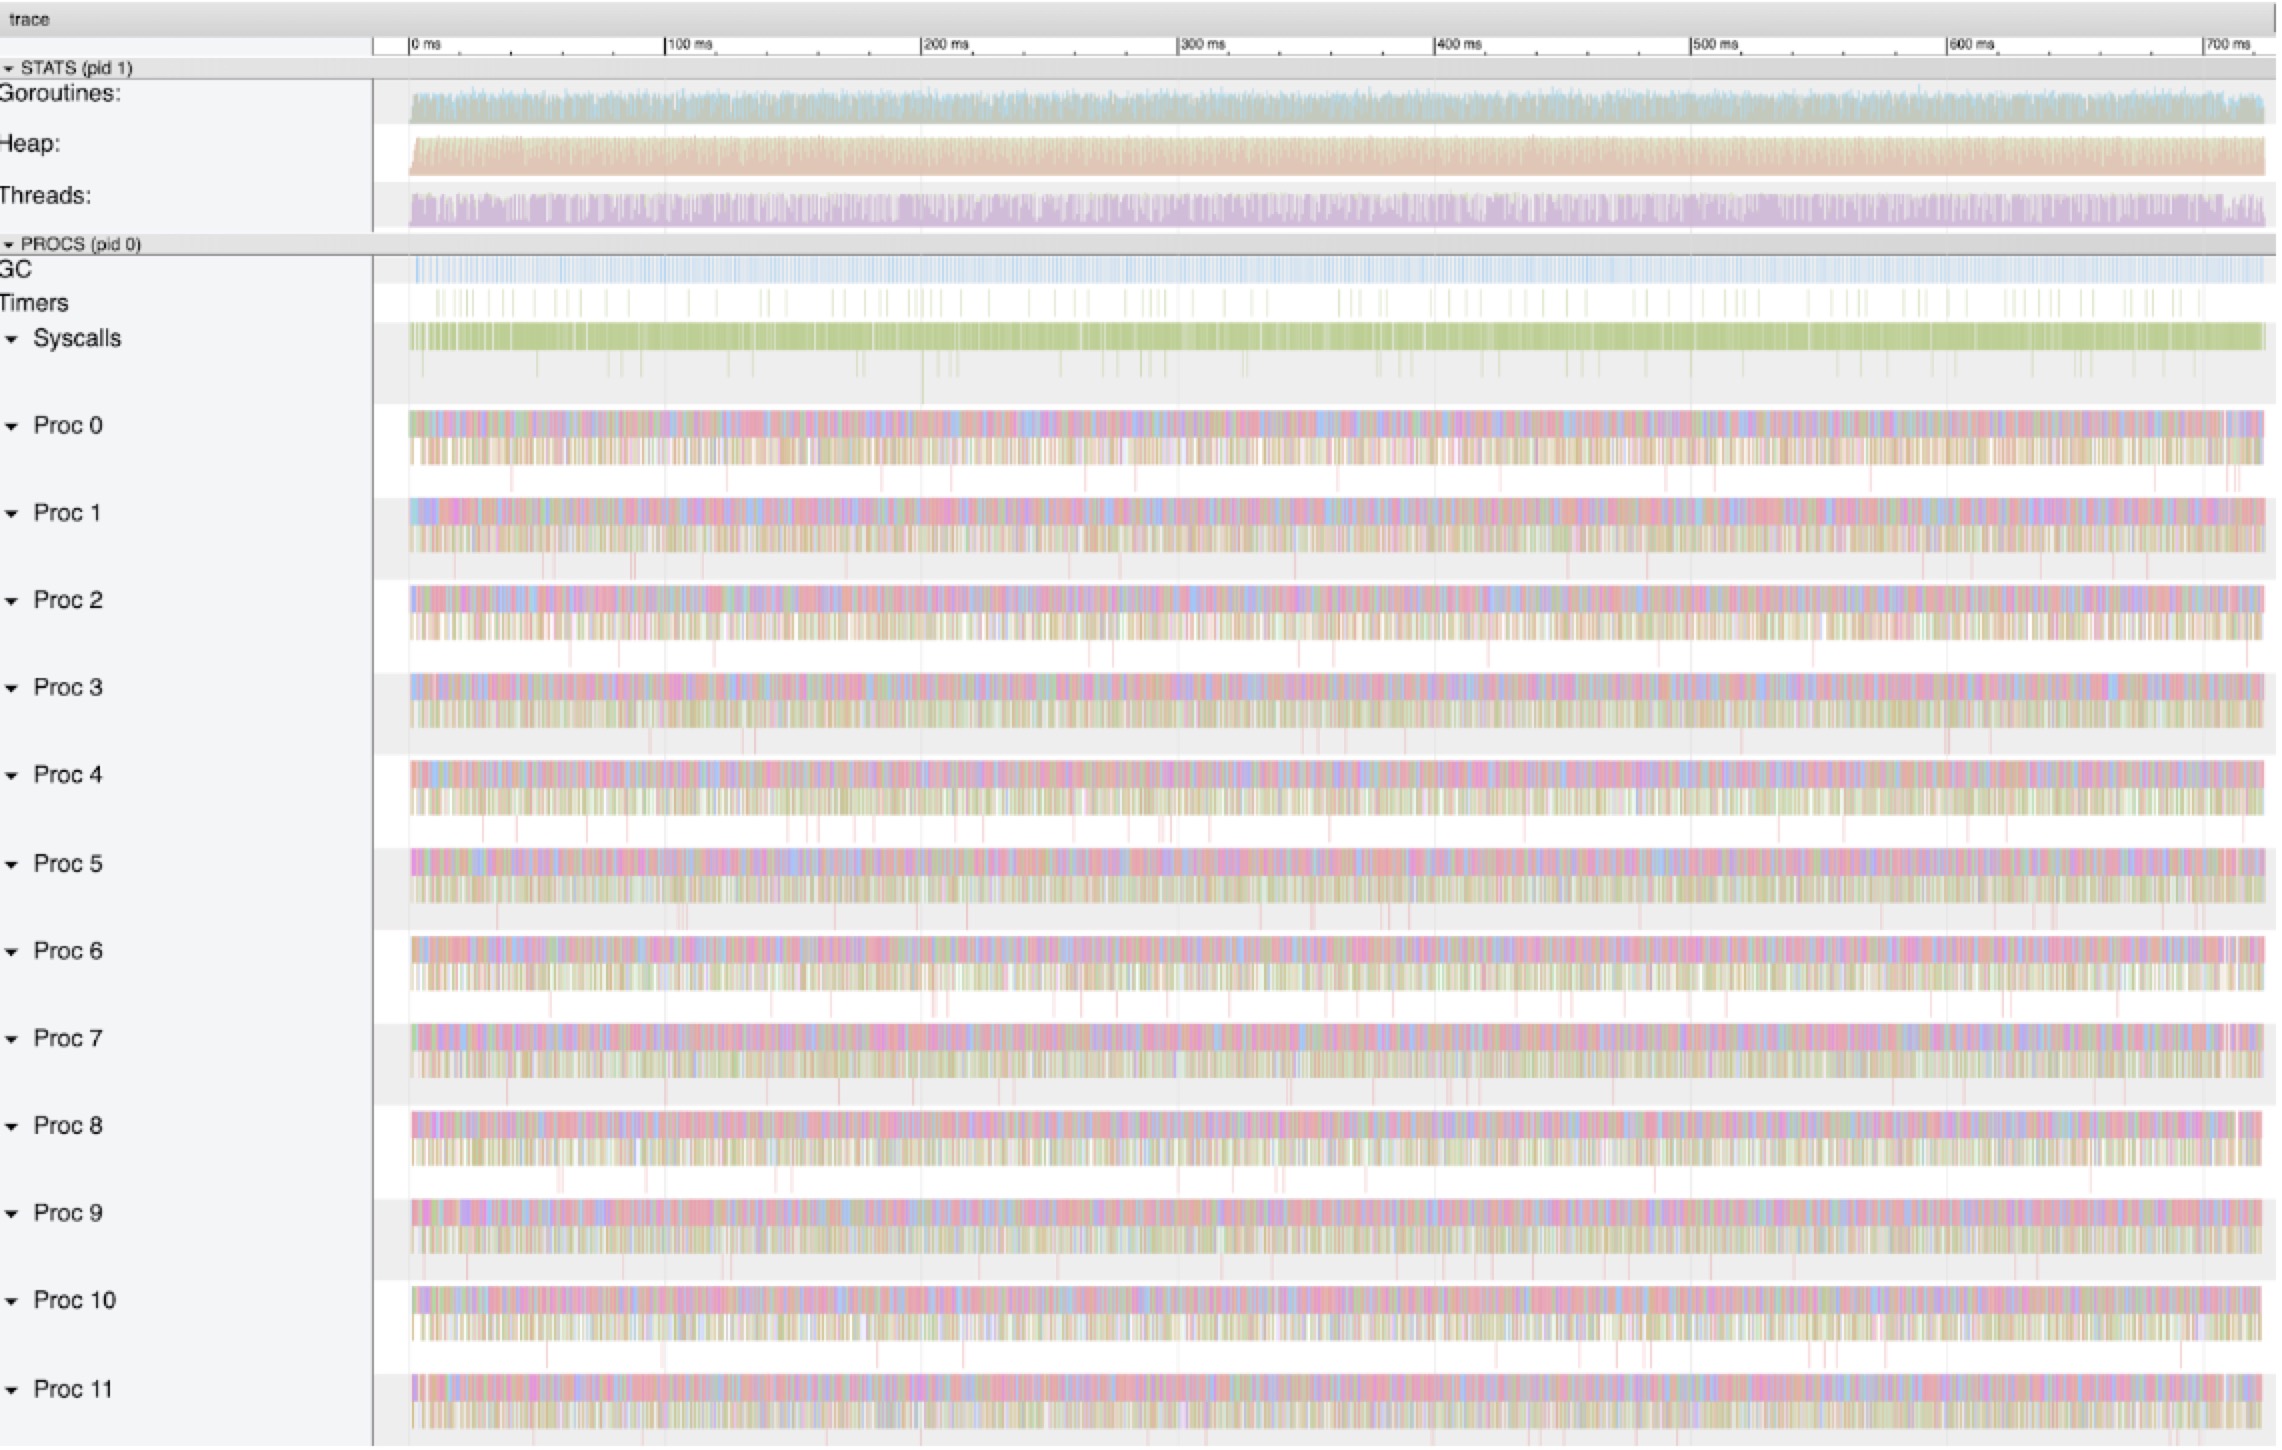Select the GC row label

[x=16, y=269]
